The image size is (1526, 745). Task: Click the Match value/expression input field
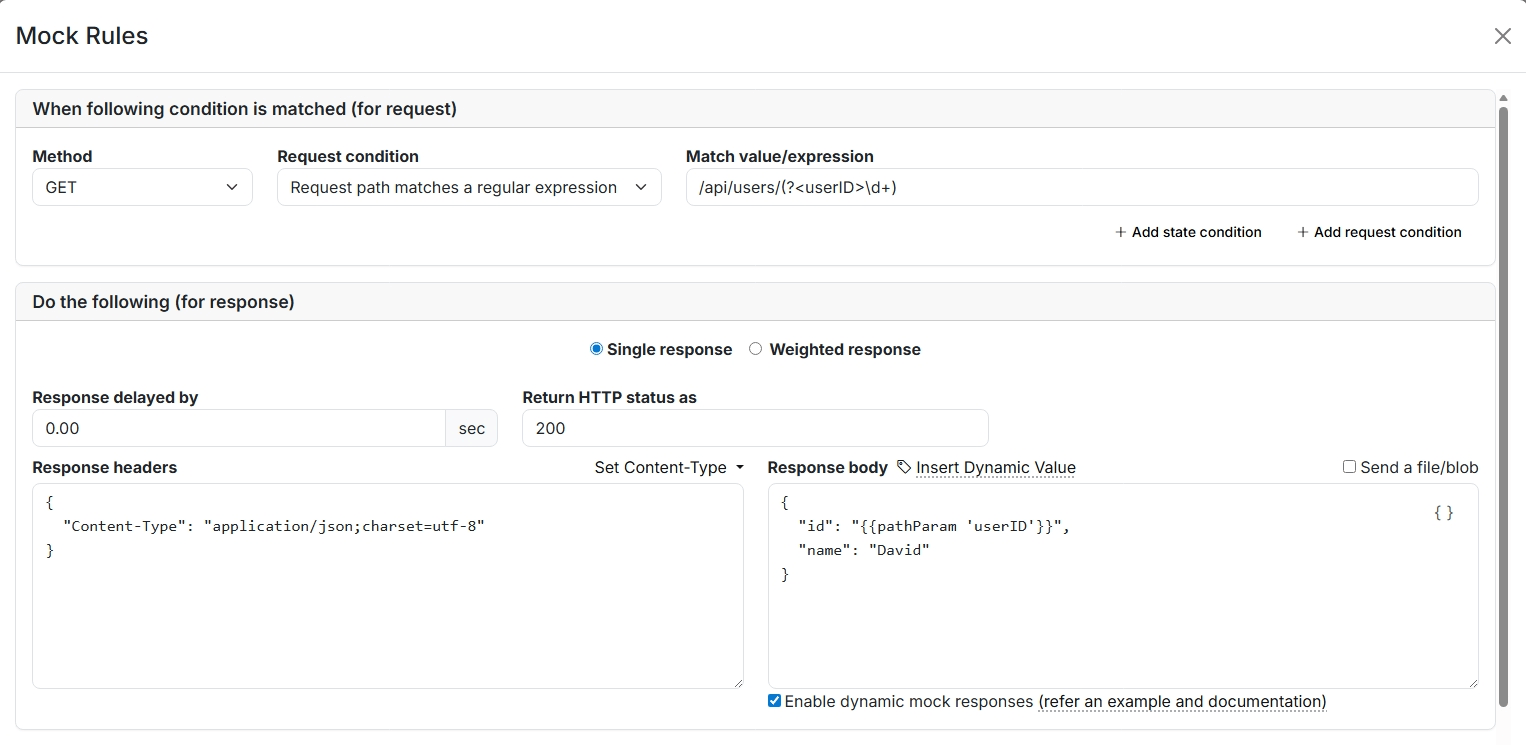click(1082, 187)
